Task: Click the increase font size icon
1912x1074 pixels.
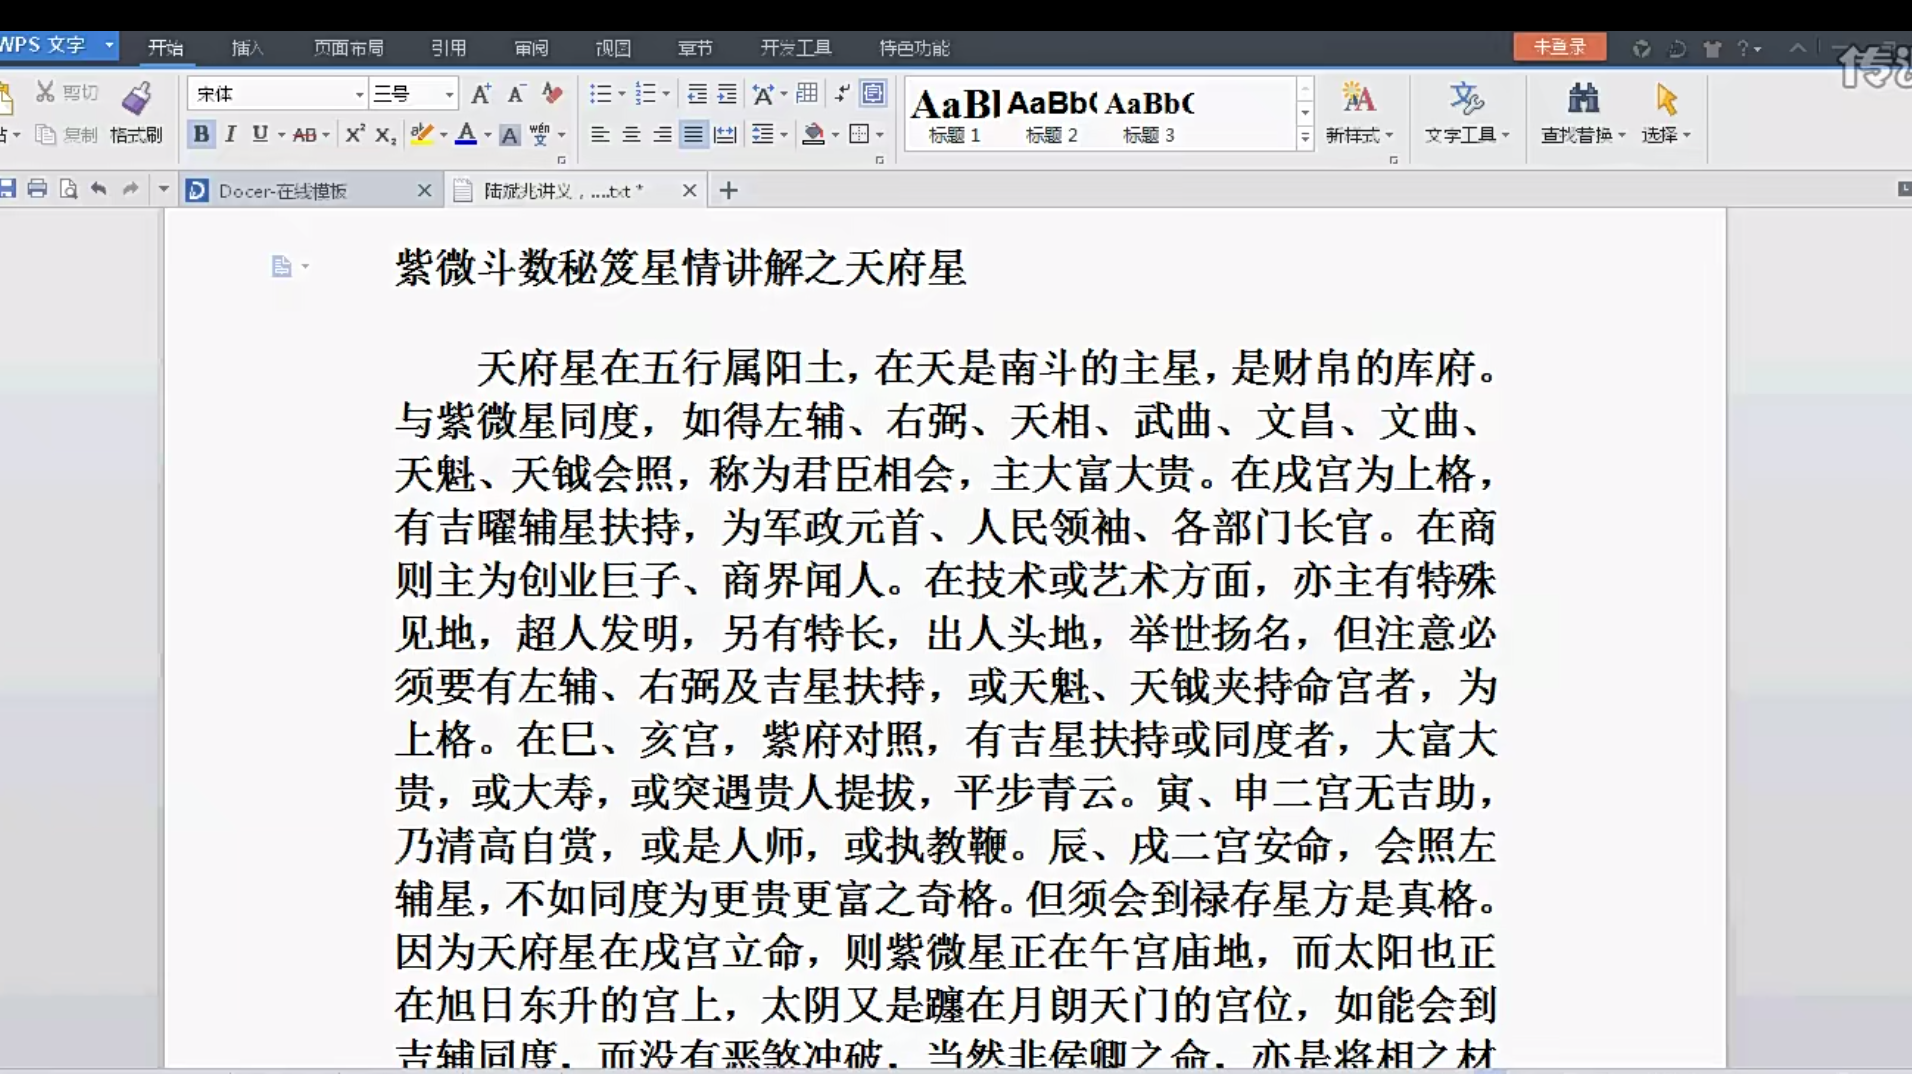Action: (481, 94)
